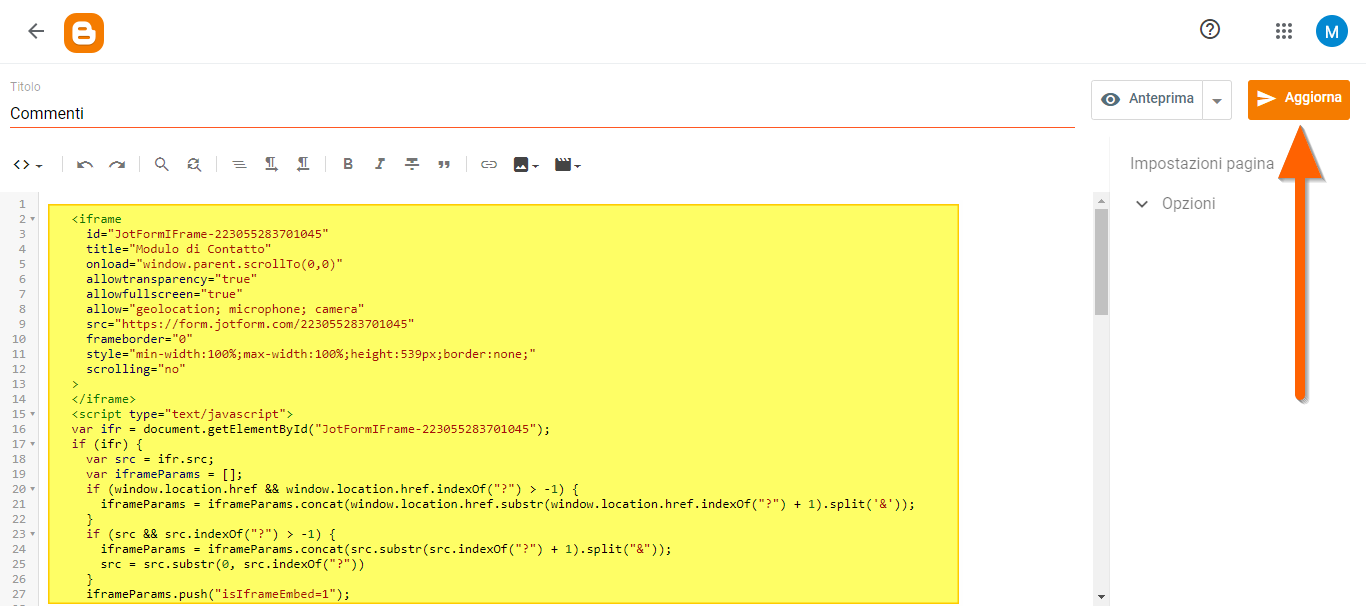This screenshot has height=606, width=1366.
Task: Open the search tool
Action: click(161, 163)
